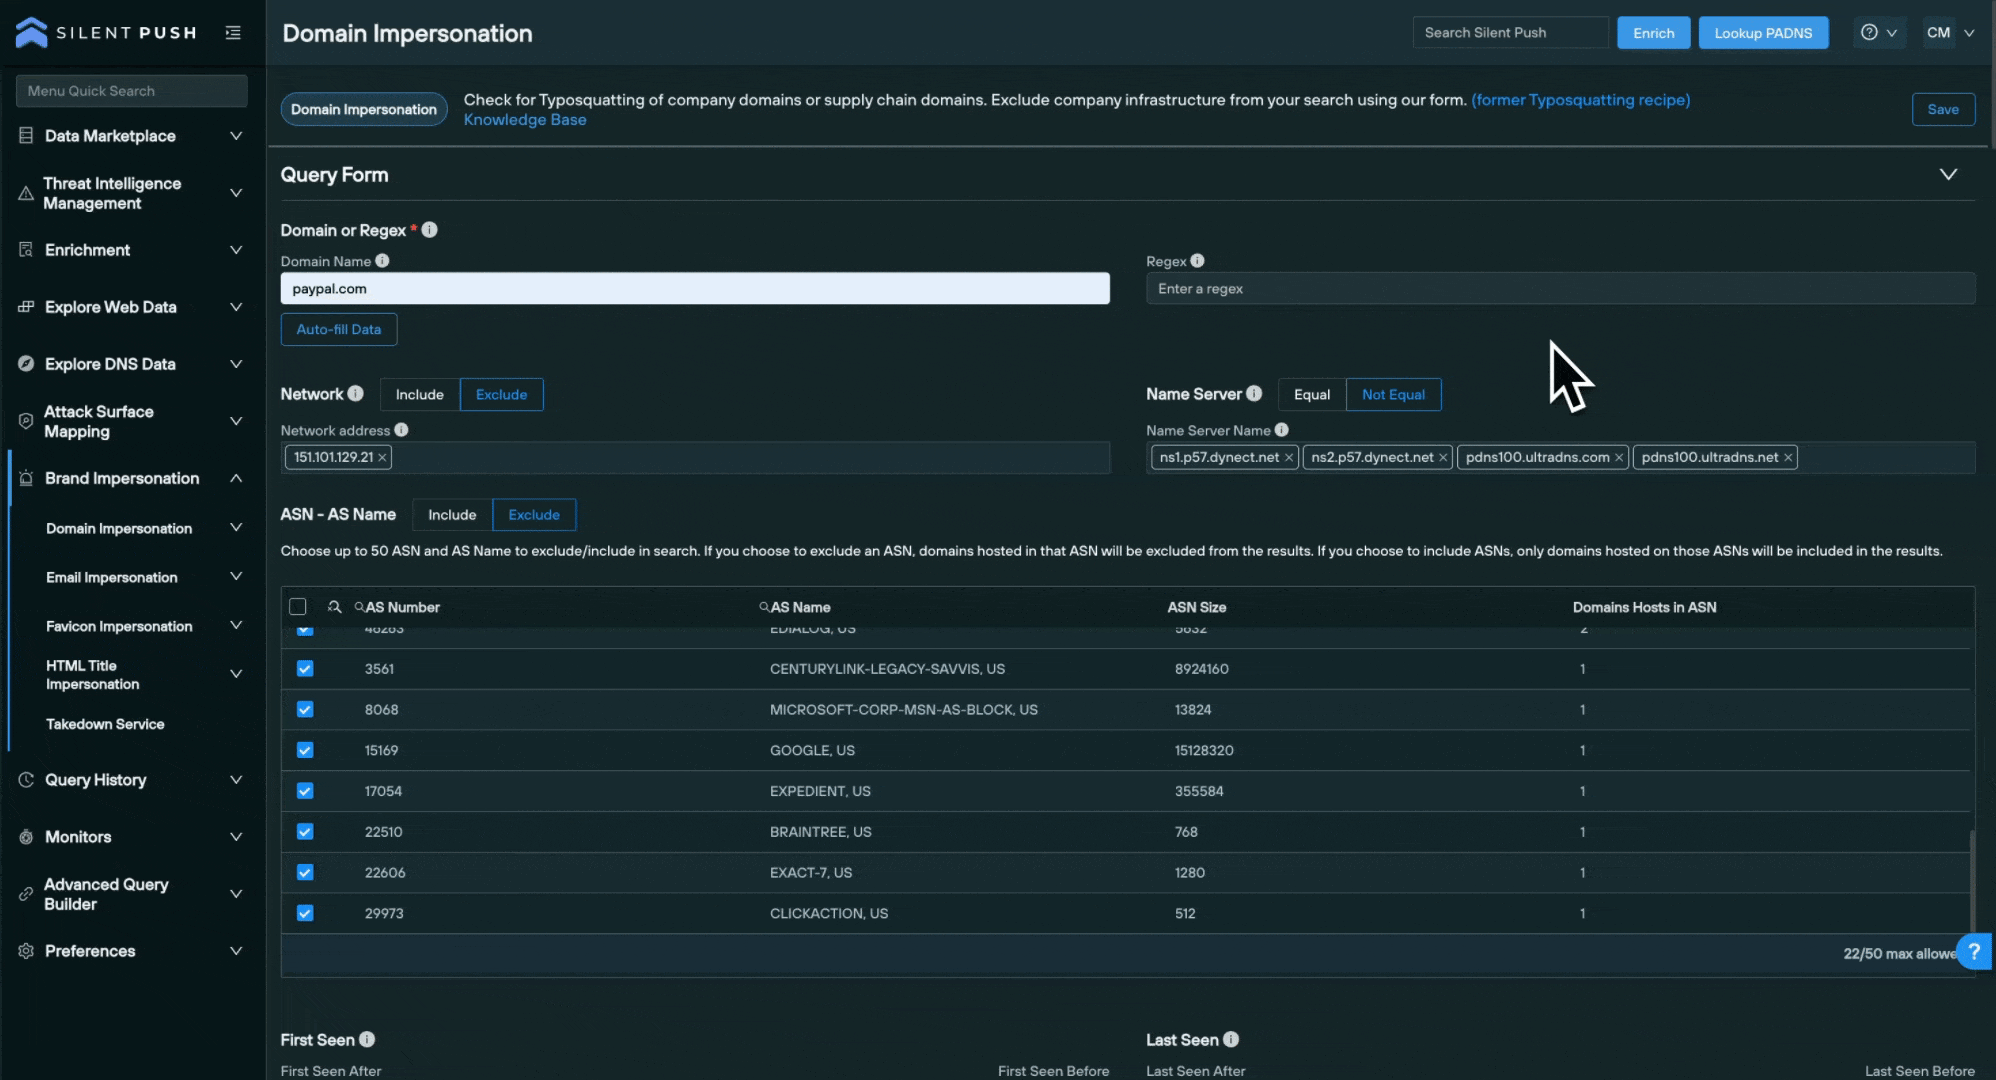Image resolution: width=1996 pixels, height=1080 pixels.
Task: Click the Enrich button
Action: 1653,32
